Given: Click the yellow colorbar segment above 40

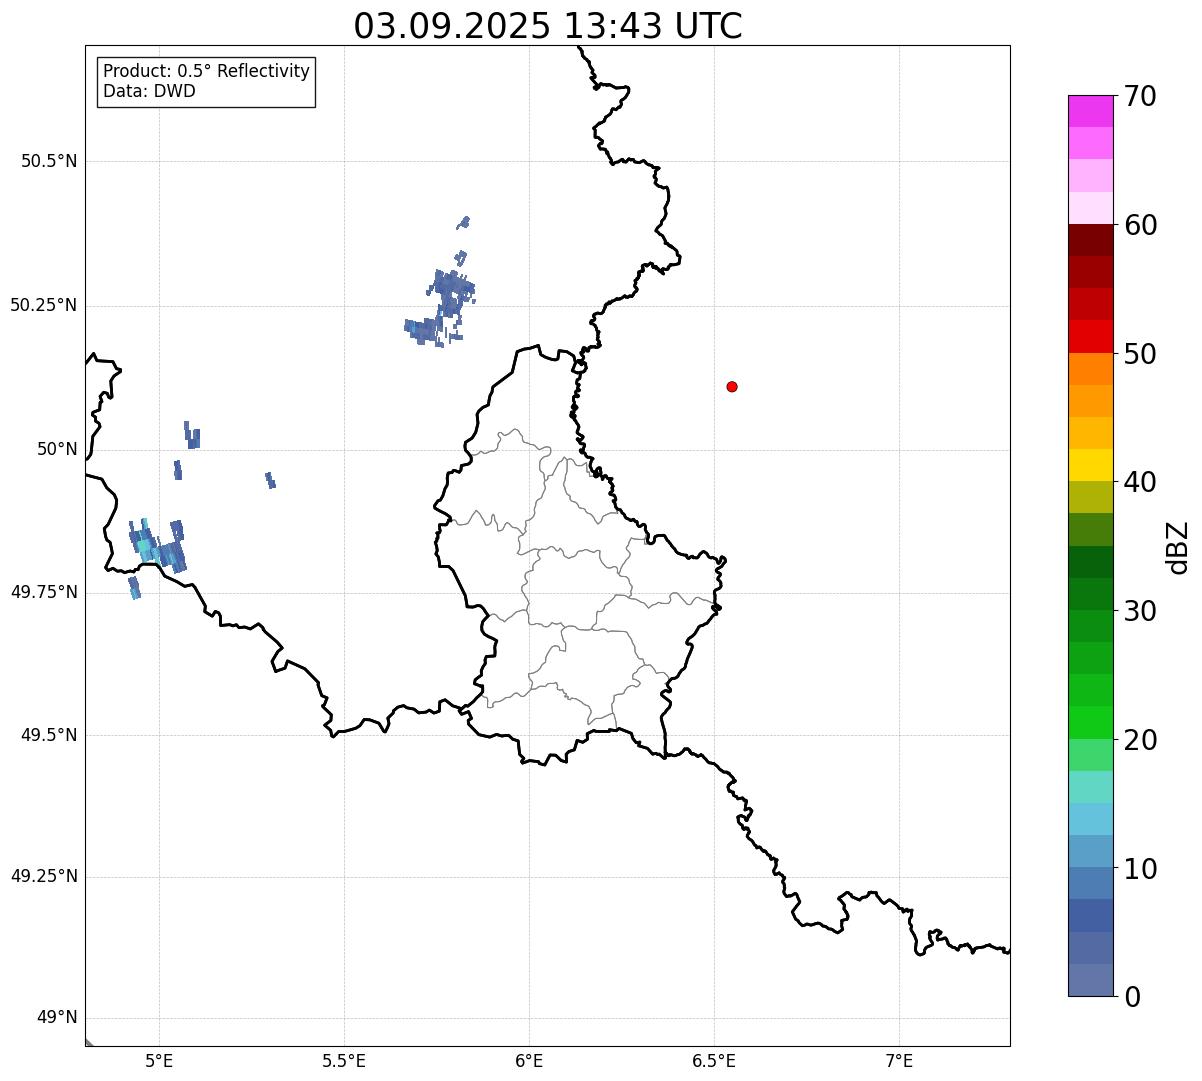Looking at the screenshot, I should [1090, 465].
